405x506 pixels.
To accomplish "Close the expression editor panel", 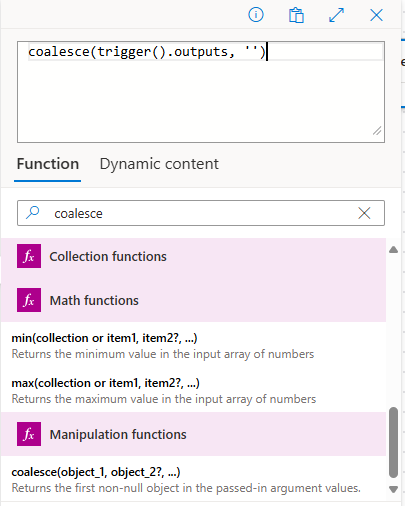I will [376, 15].
